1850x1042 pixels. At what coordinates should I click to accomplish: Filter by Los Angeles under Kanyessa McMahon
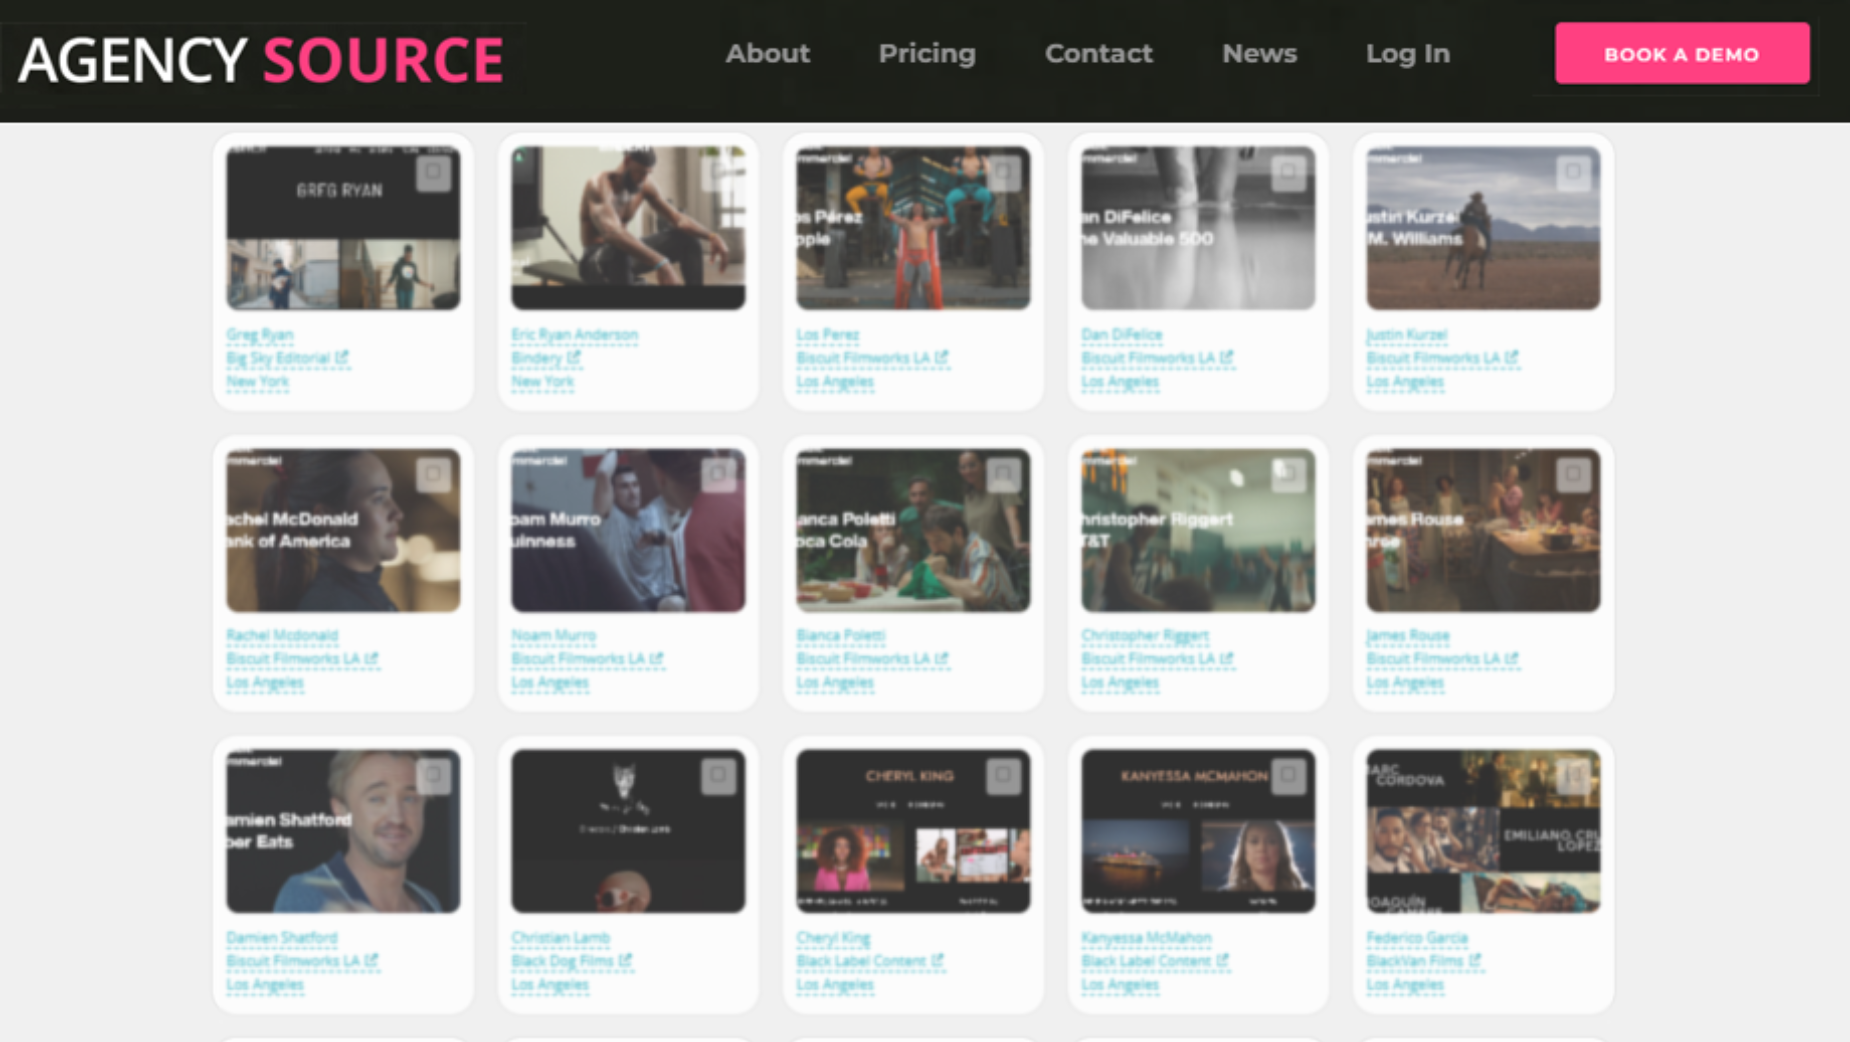click(1119, 984)
